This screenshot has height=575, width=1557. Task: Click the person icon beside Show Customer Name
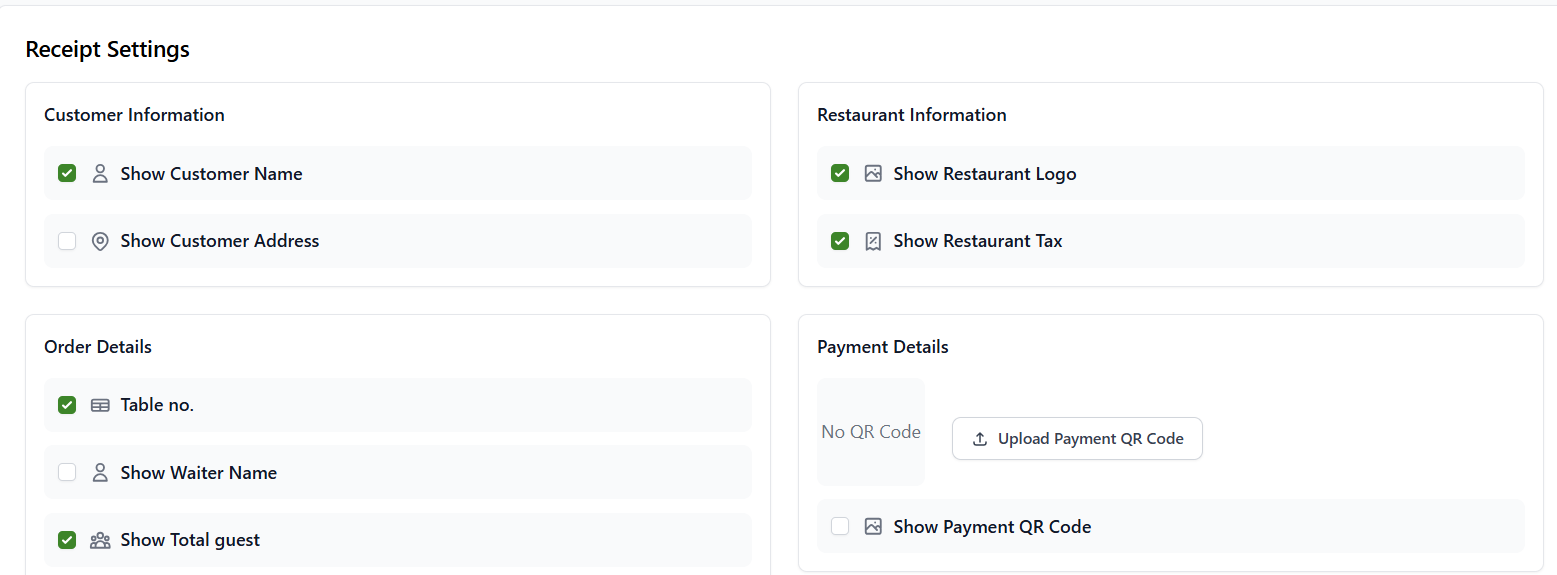(100, 174)
